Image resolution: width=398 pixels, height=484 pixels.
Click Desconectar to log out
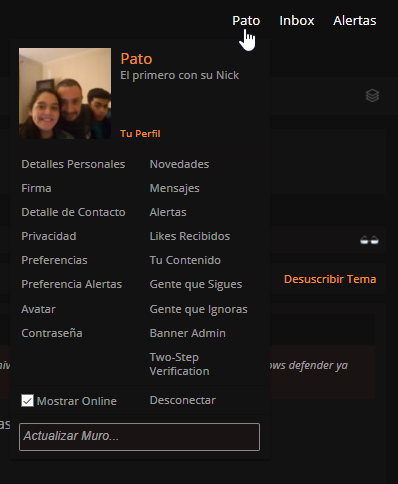tap(183, 400)
